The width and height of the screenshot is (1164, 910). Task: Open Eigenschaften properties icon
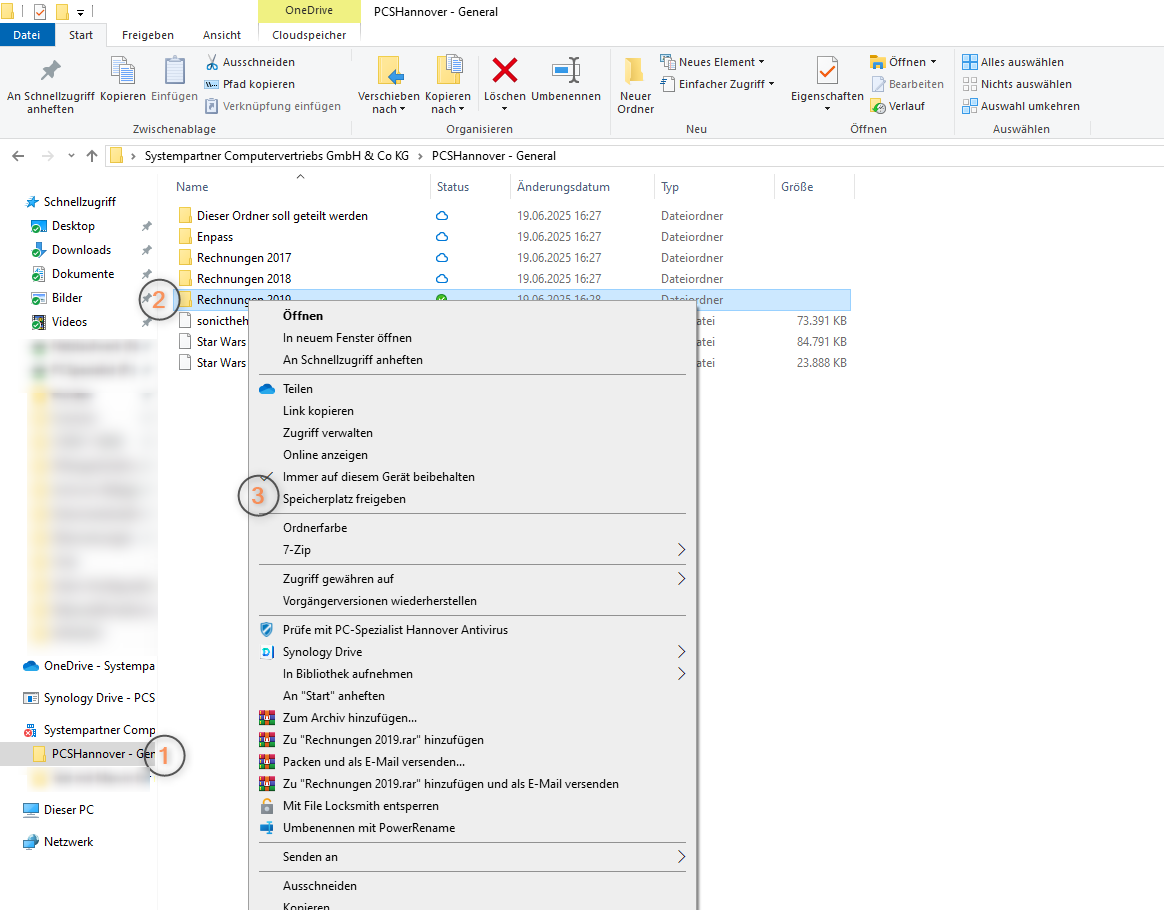coord(827,72)
